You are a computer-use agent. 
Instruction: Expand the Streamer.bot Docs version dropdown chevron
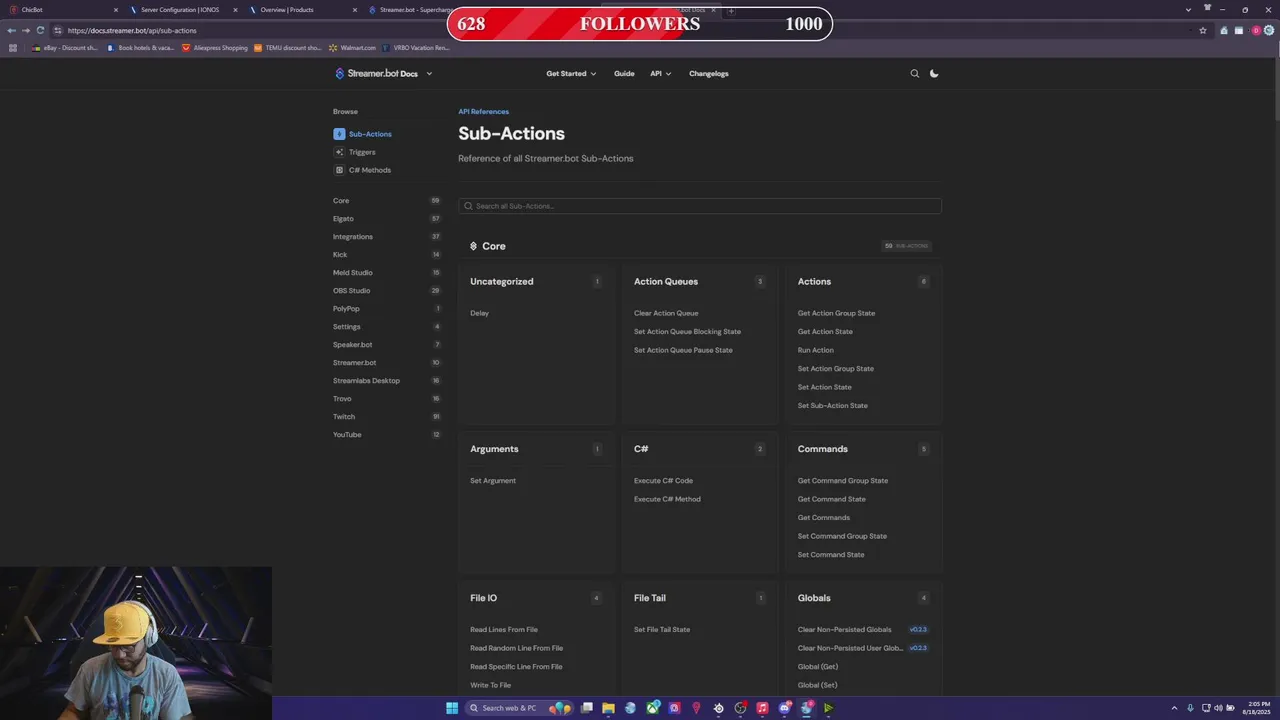(x=429, y=73)
